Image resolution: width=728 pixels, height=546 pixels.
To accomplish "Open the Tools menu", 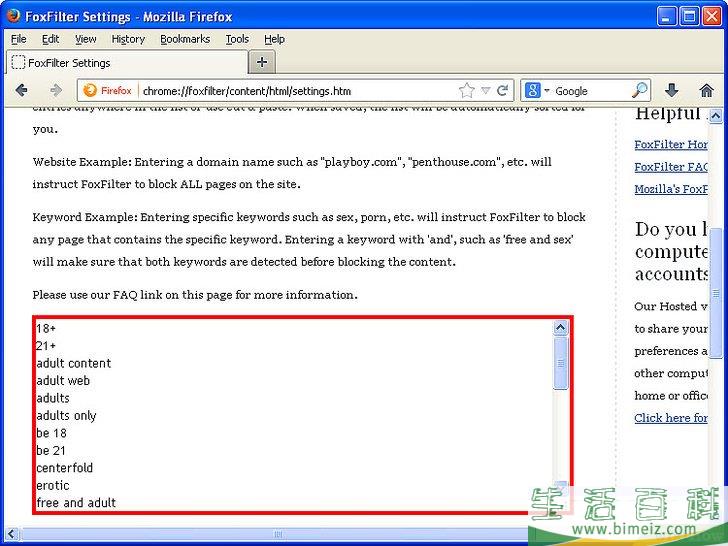I will [x=237, y=39].
